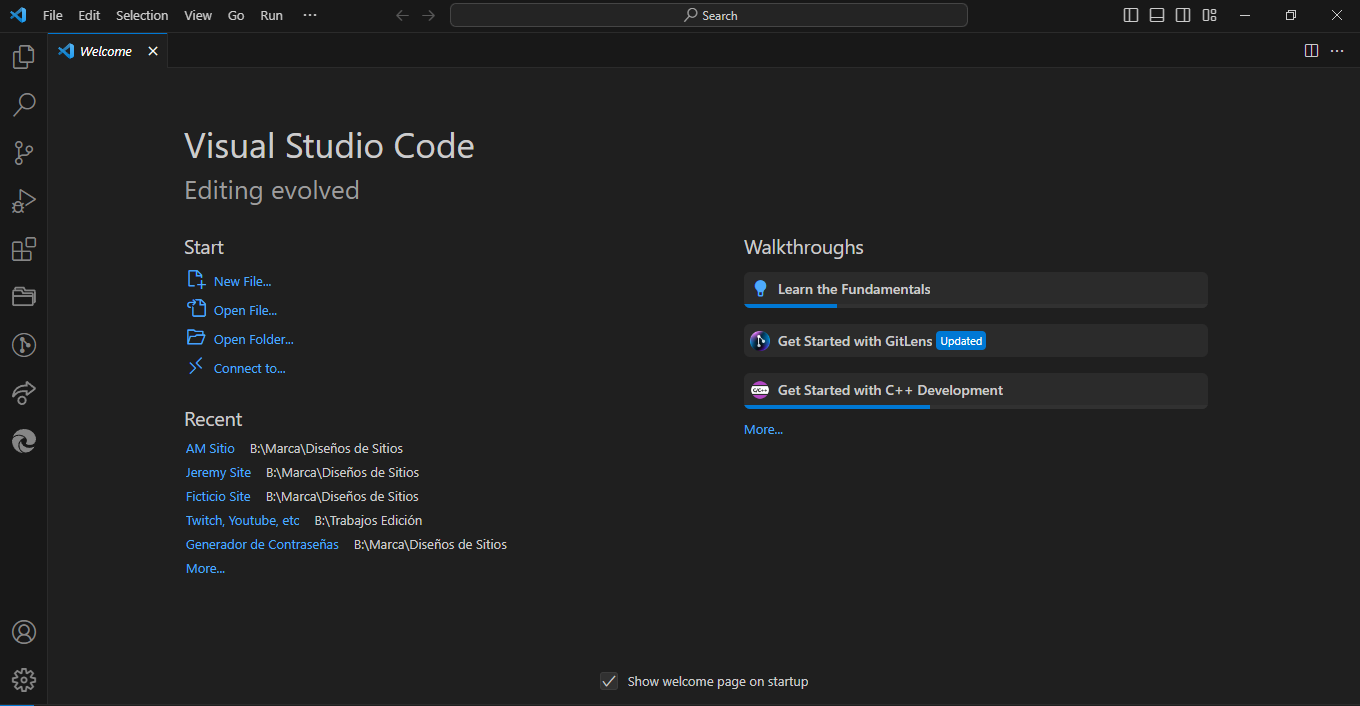
Task: Open the GitLens icon in activity bar
Action: point(23,345)
